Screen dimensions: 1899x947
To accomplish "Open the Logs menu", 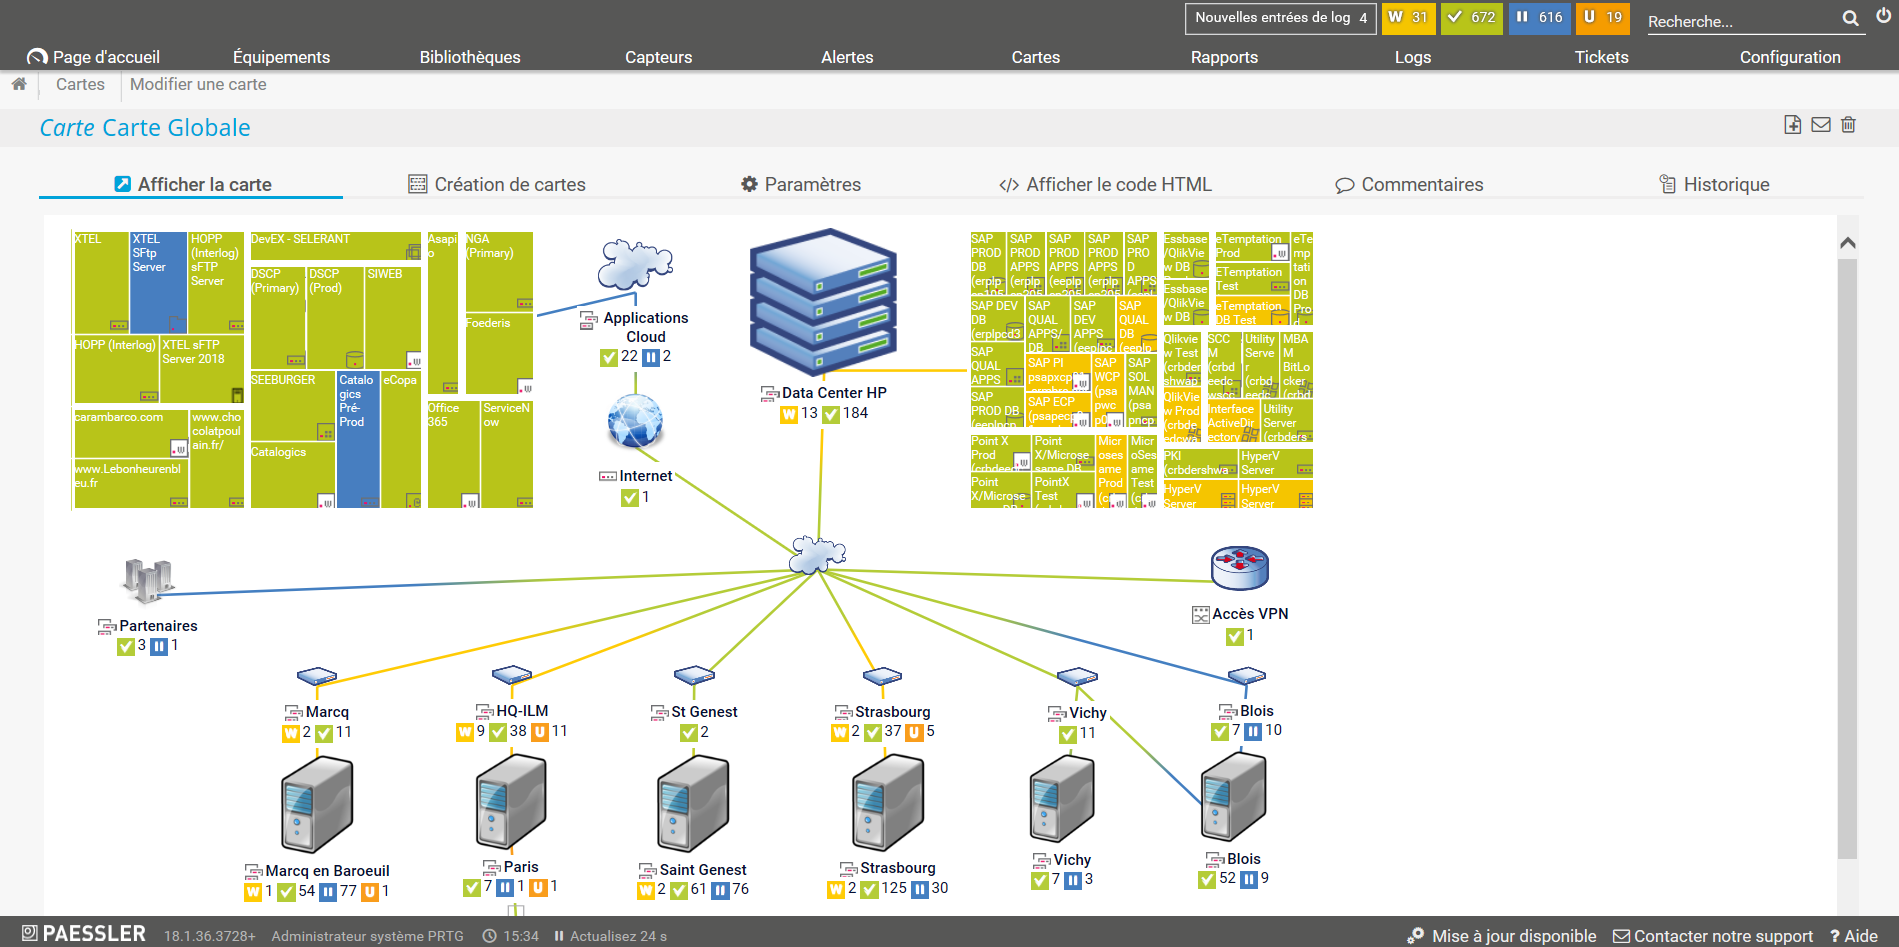I will 1413,57.
